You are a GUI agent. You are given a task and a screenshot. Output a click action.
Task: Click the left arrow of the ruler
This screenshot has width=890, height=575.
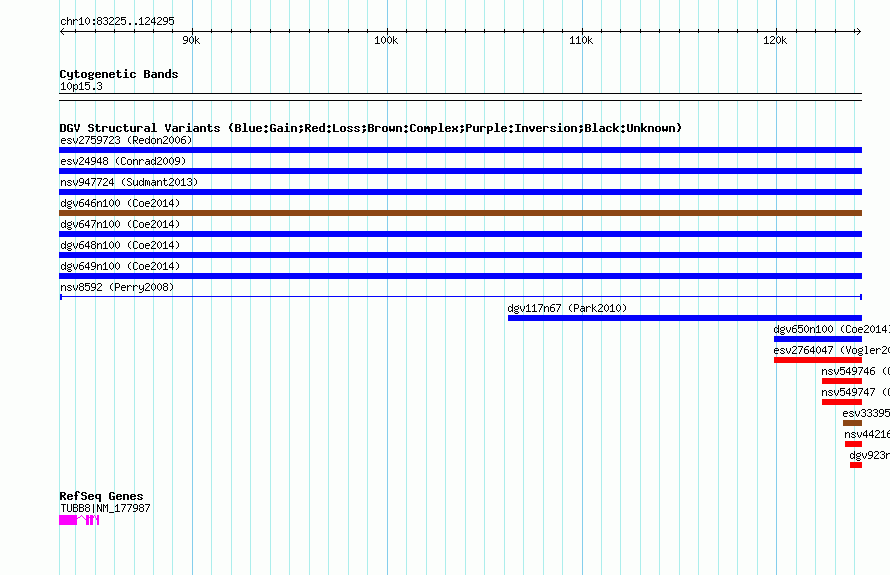click(62, 31)
